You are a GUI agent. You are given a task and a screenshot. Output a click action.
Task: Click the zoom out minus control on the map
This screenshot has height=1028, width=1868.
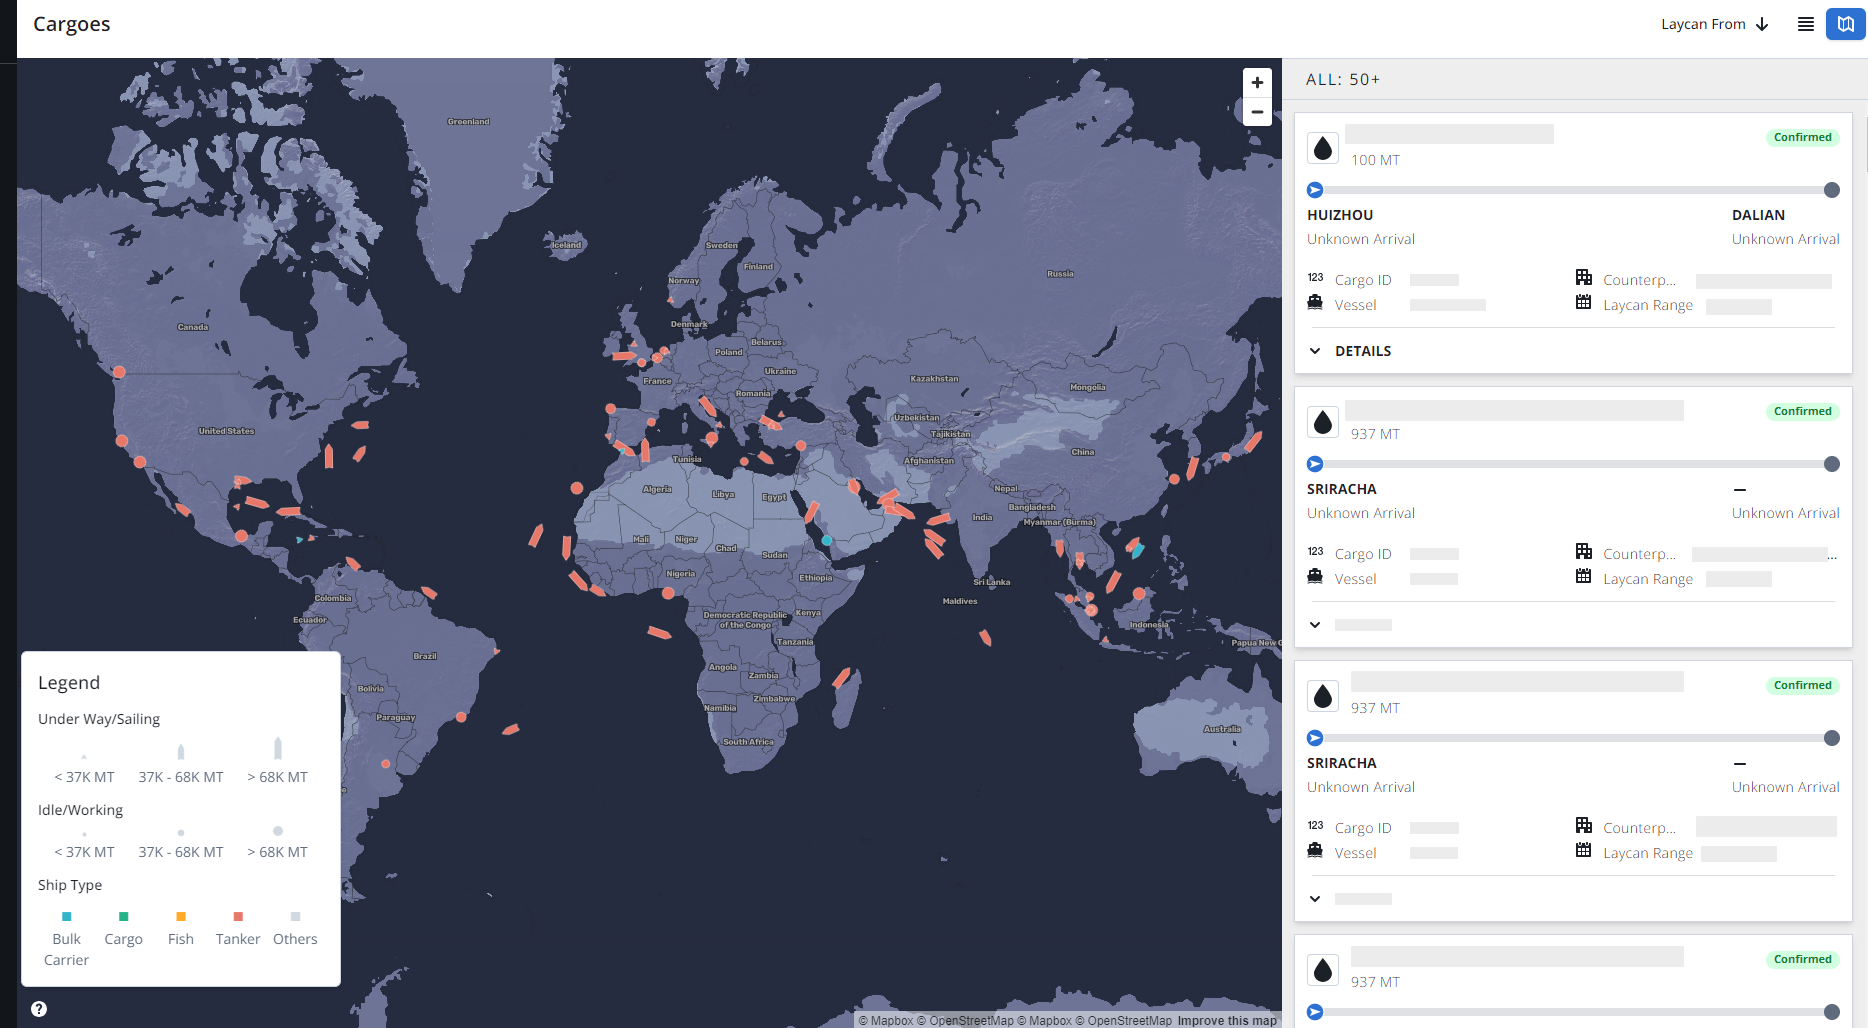coord(1257,112)
